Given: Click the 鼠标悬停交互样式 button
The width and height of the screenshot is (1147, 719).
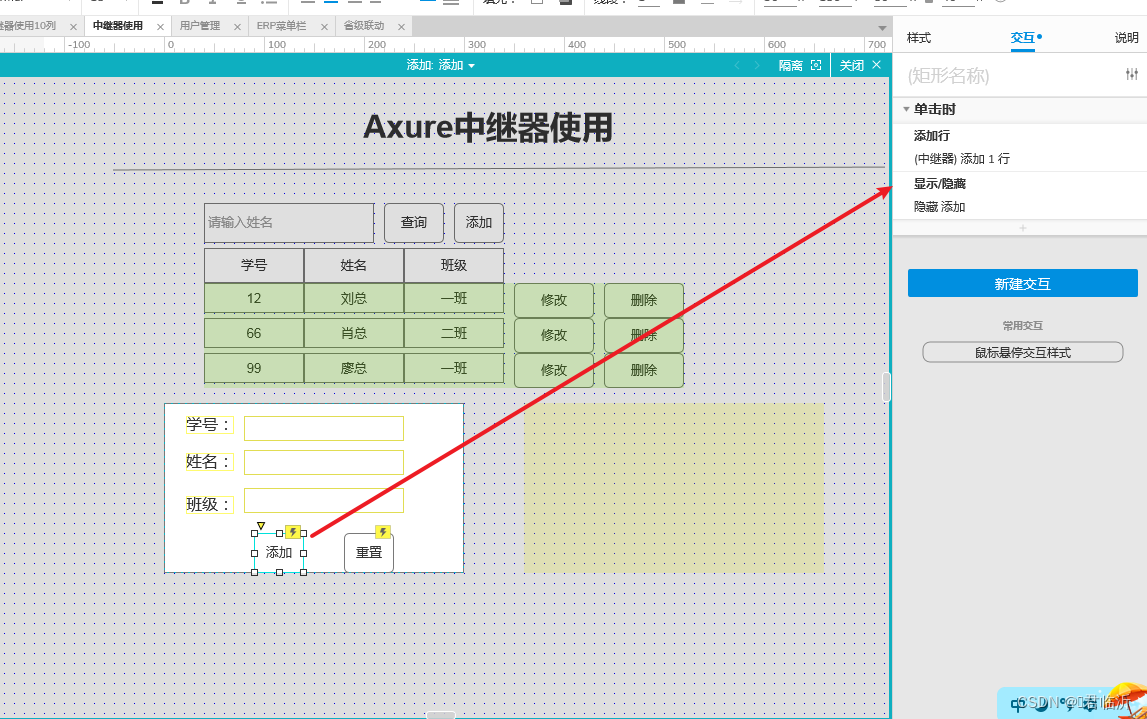Looking at the screenshot, I should (x=1023, y=353).
